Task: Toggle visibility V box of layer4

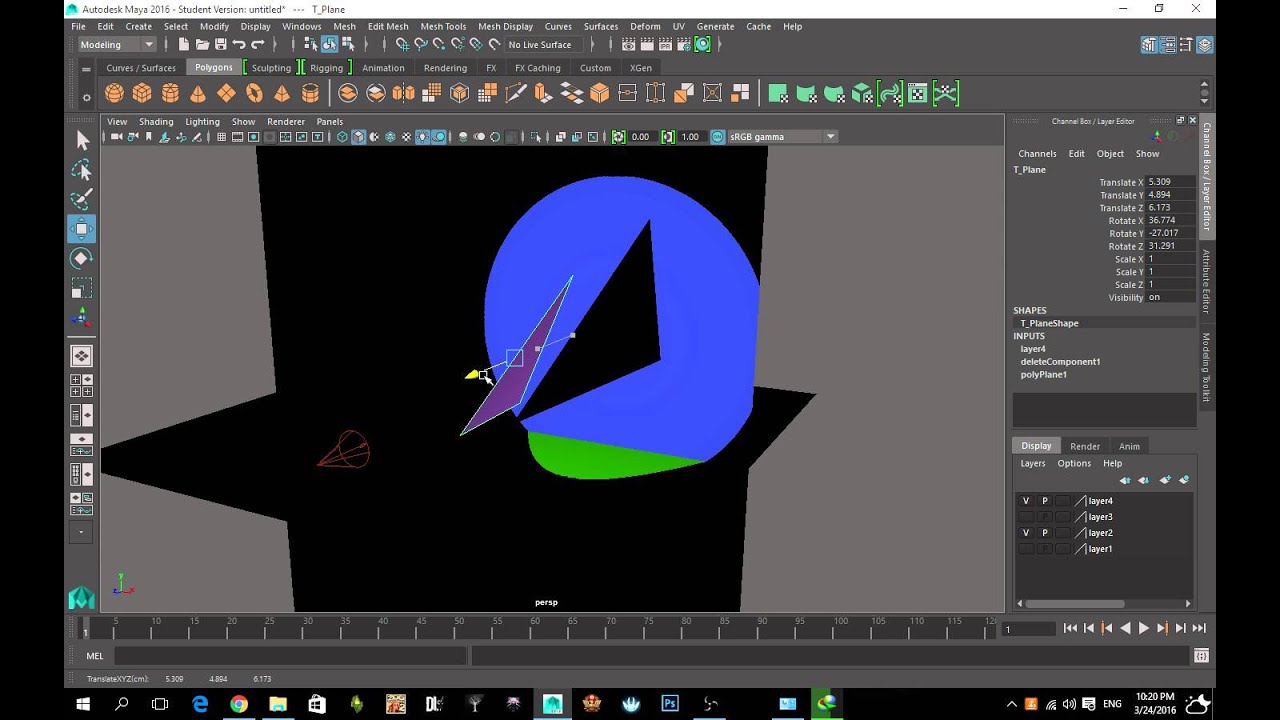Action: (1026, 501)
